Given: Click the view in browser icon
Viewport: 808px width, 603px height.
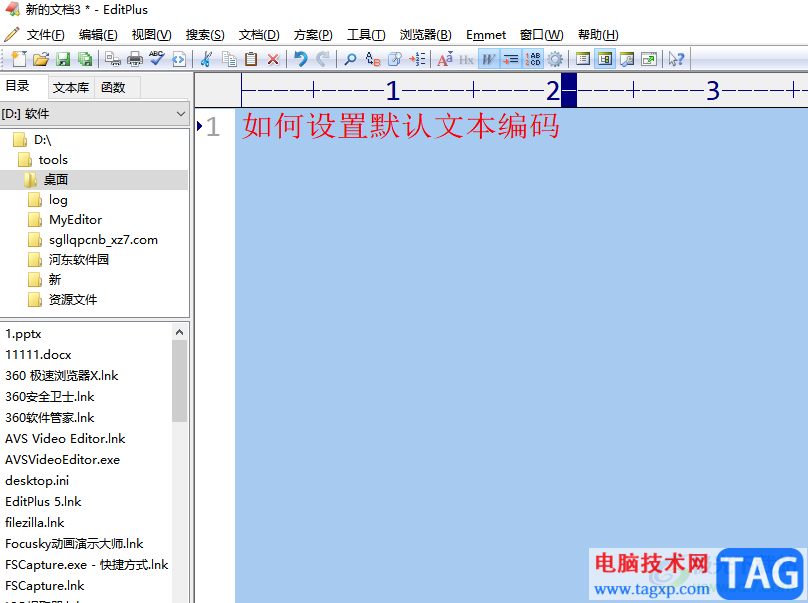Looking at the screenshot, I should pyautogui.click(x=179, y=59).
